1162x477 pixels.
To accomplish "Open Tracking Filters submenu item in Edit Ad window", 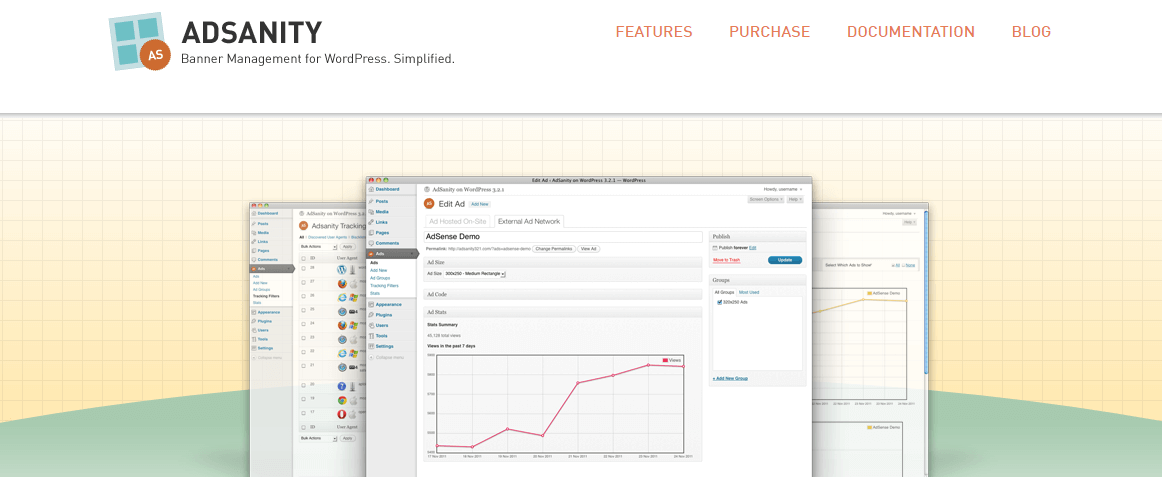I will [x=384, y=285].
